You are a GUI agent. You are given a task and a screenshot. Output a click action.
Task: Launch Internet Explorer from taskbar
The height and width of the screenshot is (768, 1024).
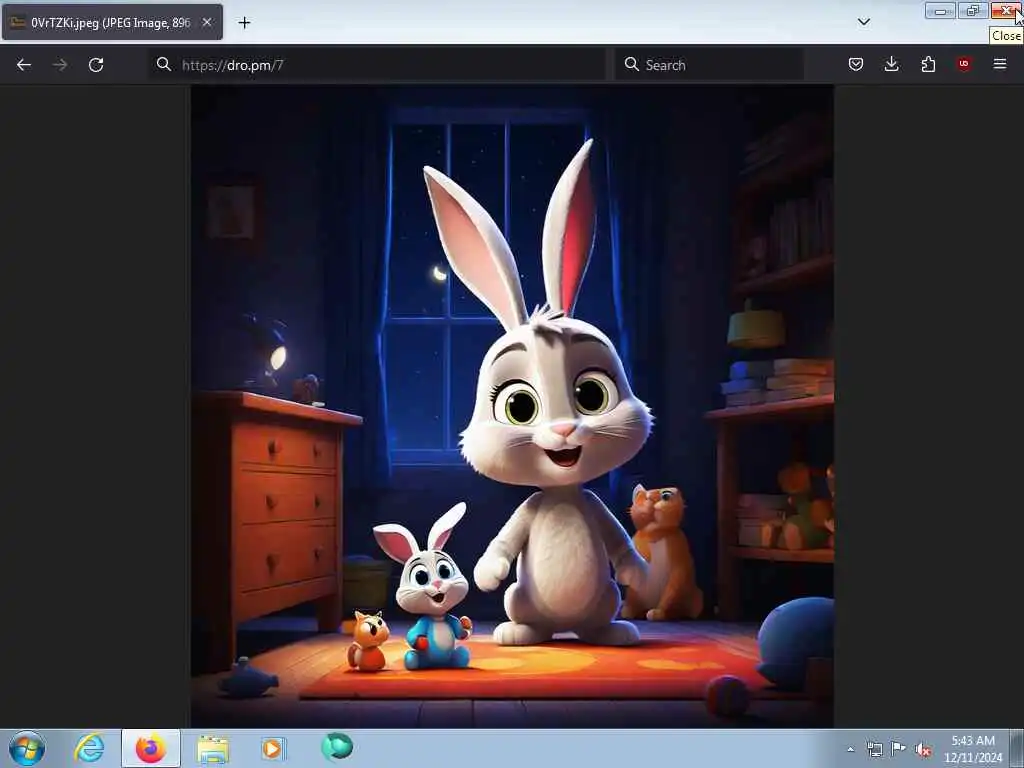[x=89, y=748]
